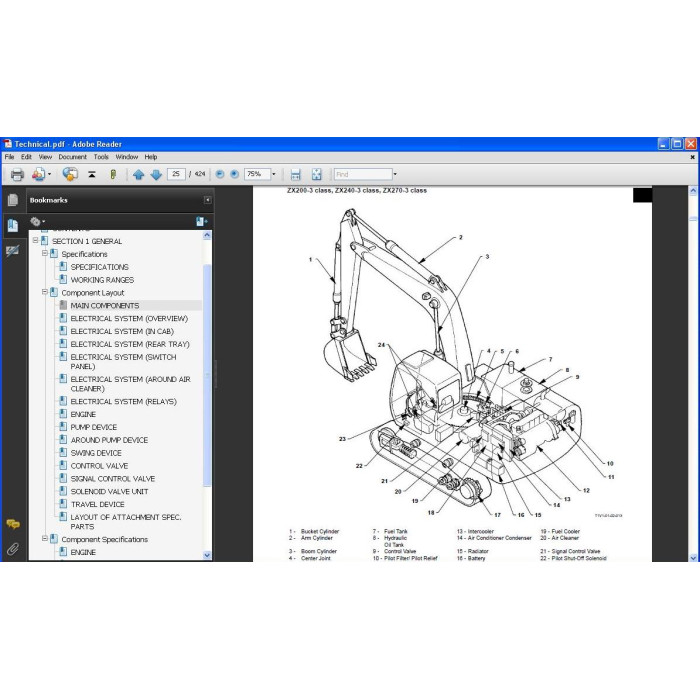Screen dimensions: 700x700
Task: Click document scrollbar down arrow
Action: click(693, 558)
